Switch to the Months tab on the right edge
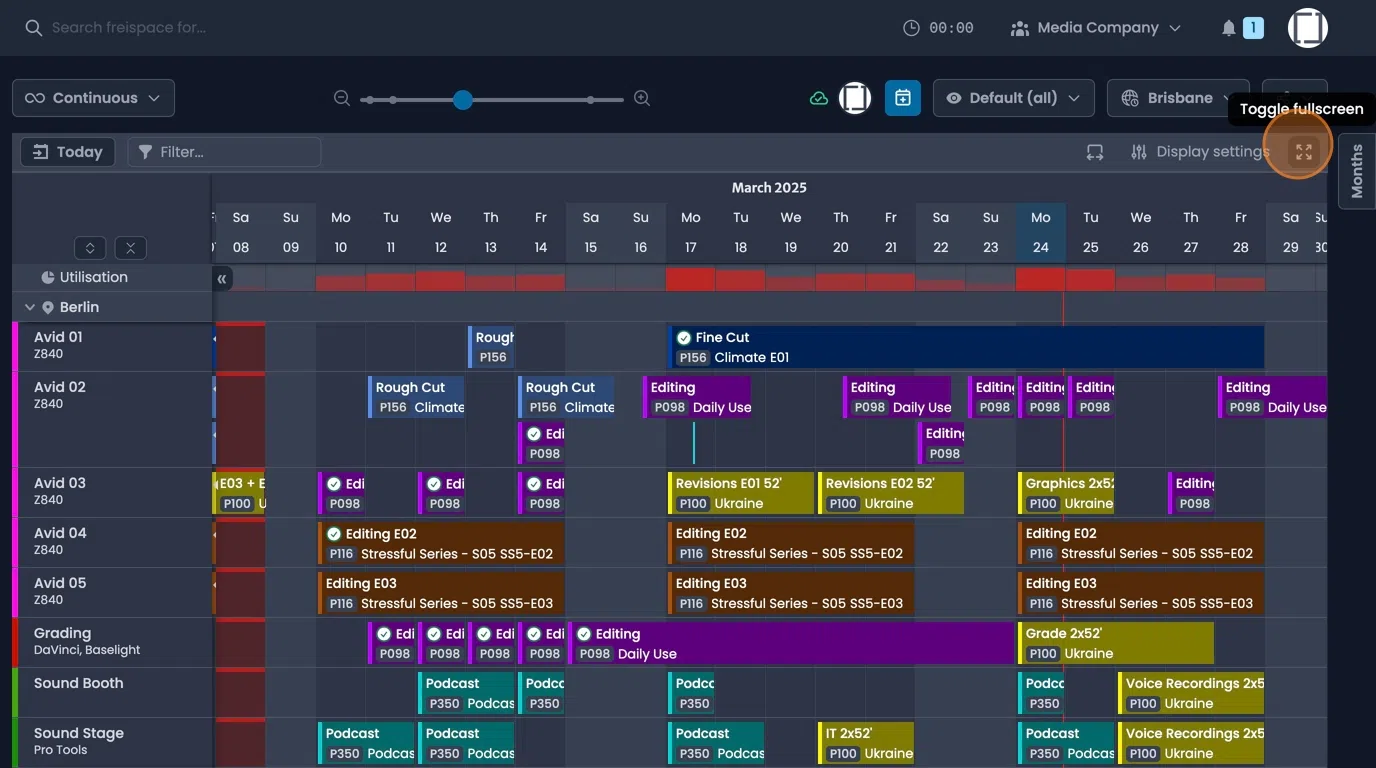This screenshot has height=768, width=1376. point(1356,171)
